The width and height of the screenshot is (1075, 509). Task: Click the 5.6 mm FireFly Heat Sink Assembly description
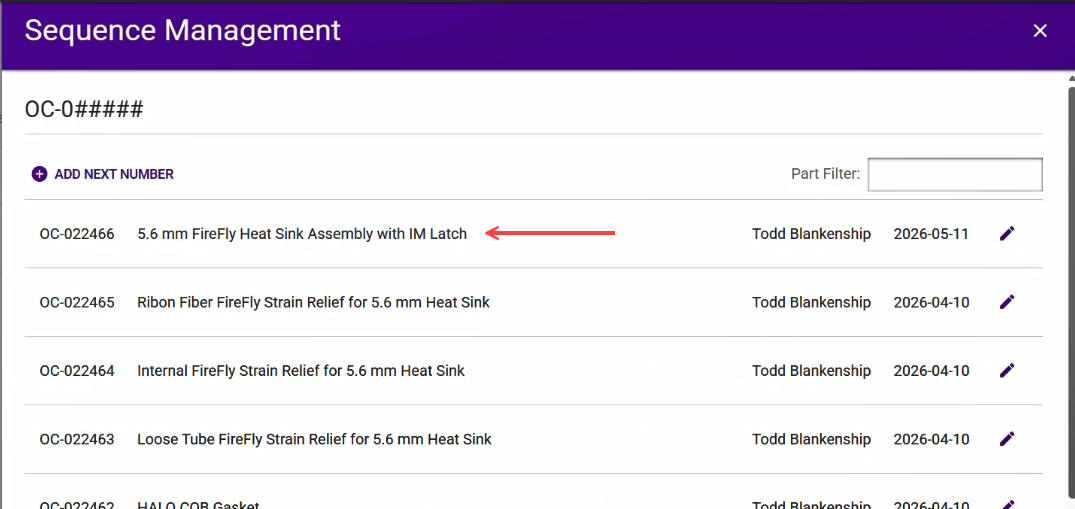pyautogui.click(x=302, y=234)
